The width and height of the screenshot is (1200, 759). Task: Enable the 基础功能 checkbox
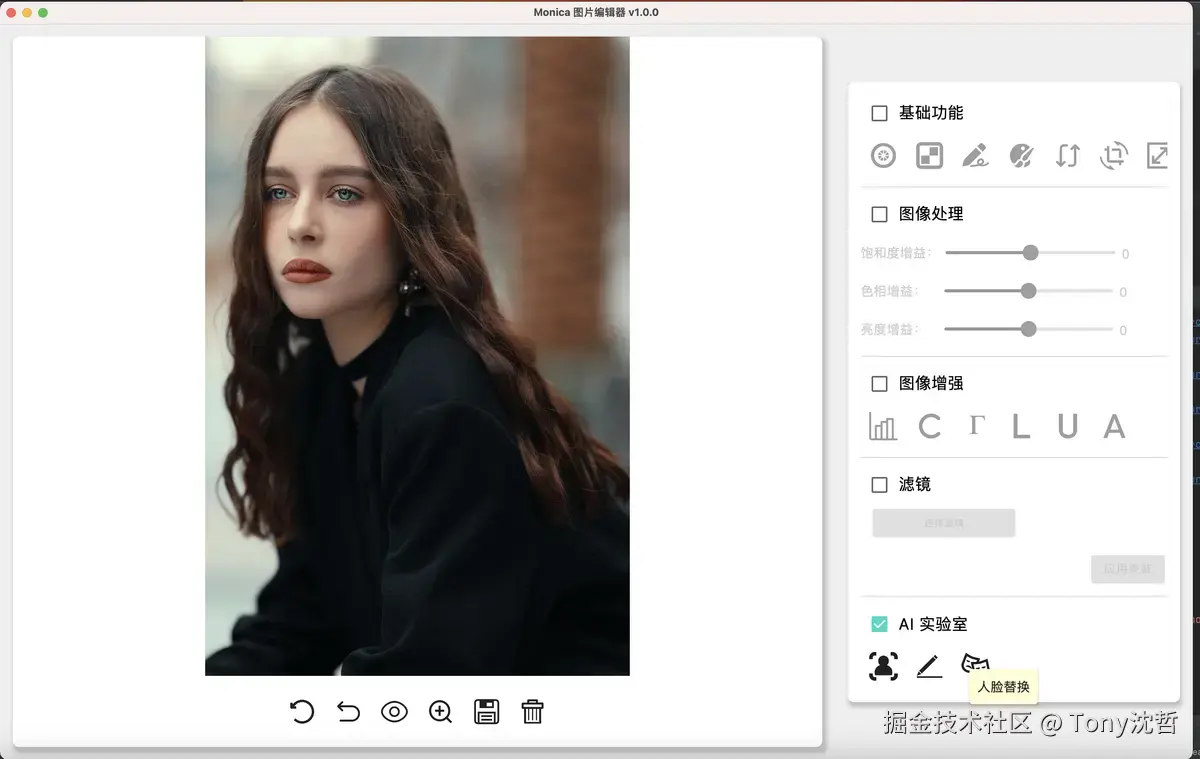[879, 113]
